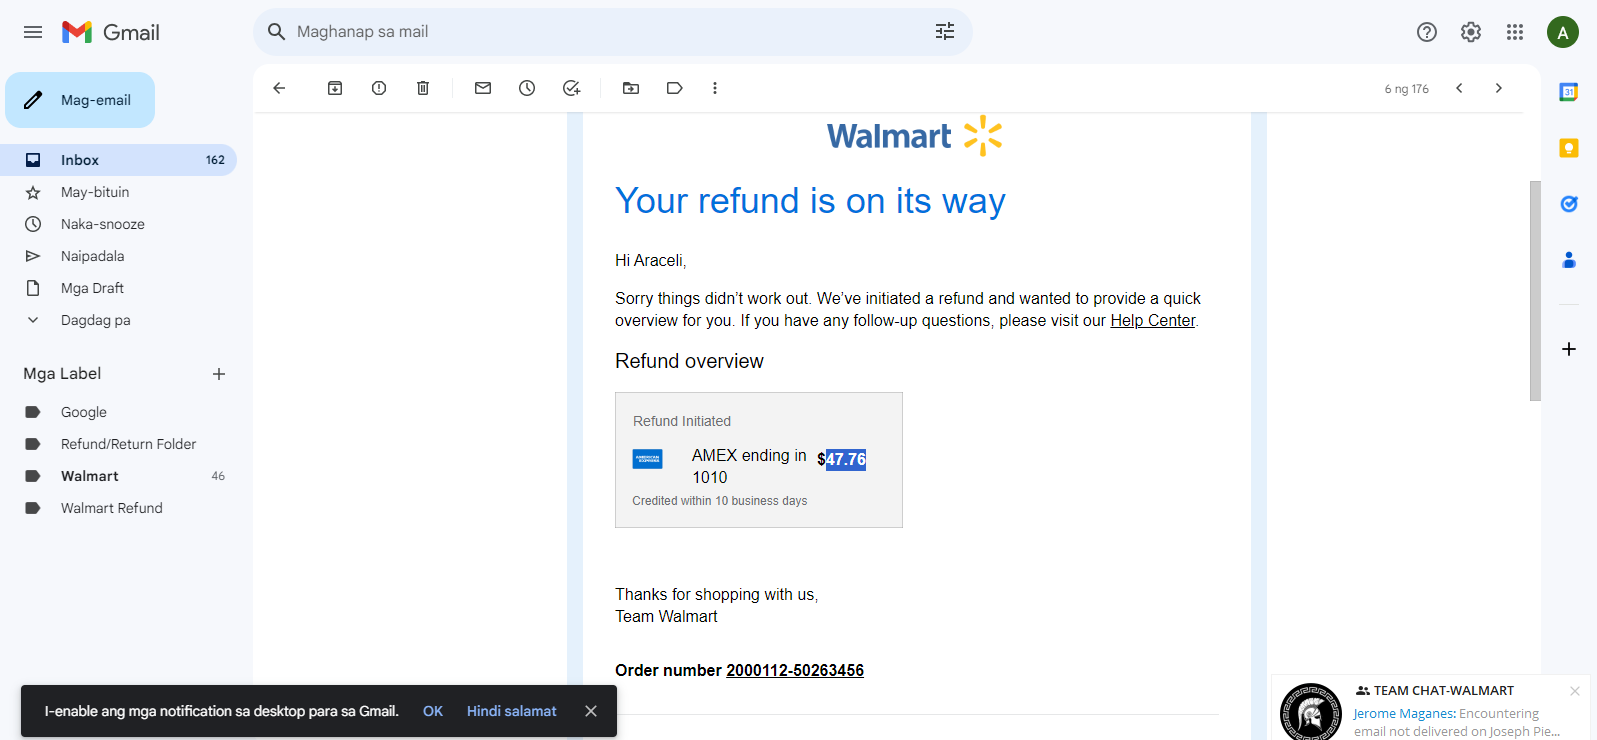
Task: Click OK to enable desktop notifications
Action: (x=433, y=711)
